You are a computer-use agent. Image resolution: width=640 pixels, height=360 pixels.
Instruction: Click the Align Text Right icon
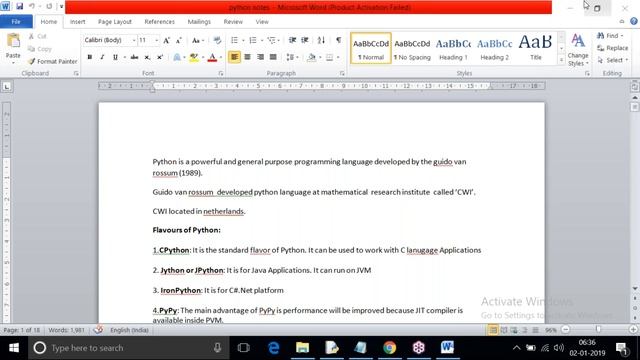click(260, 57)
